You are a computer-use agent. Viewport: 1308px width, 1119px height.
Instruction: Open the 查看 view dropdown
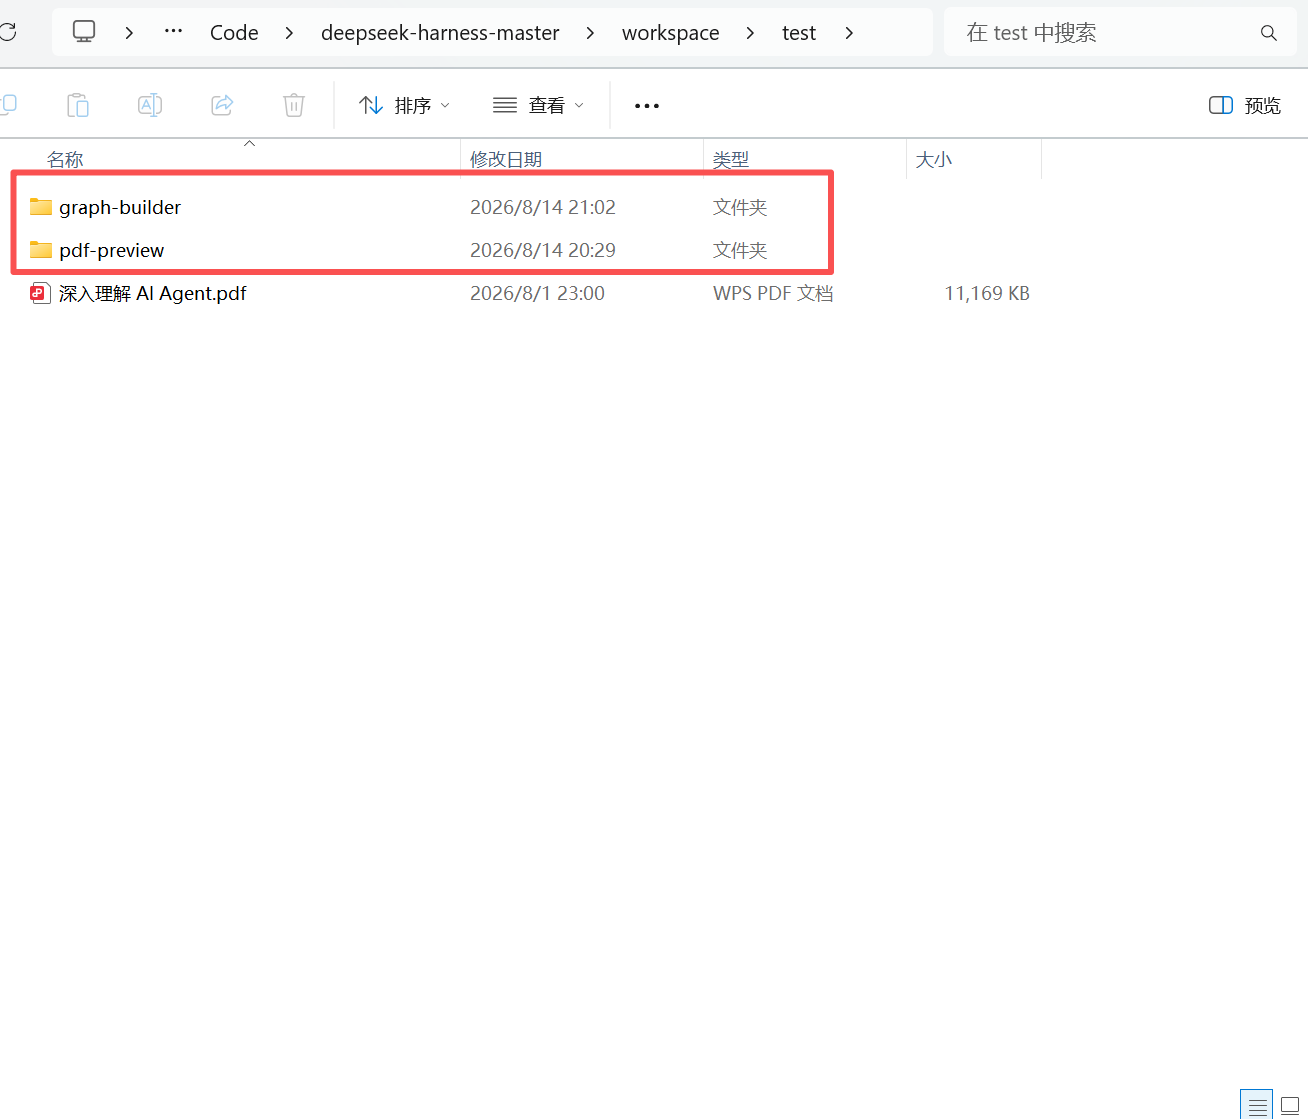click(538, 105)
